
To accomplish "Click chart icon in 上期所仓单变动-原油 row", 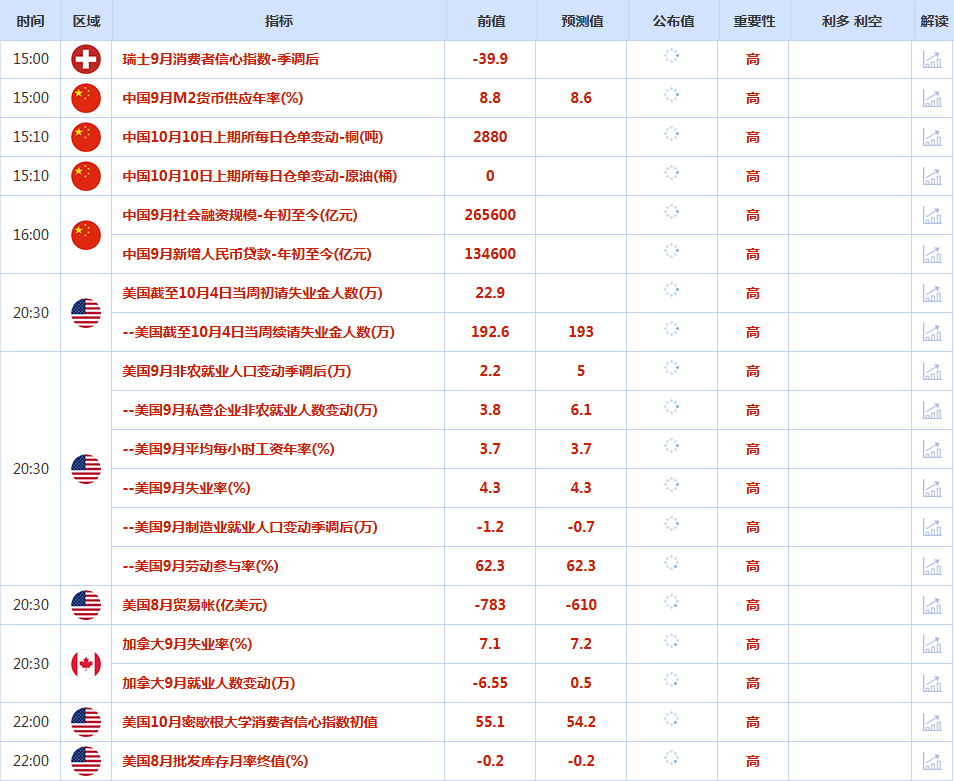I will [x=932, y=176].
